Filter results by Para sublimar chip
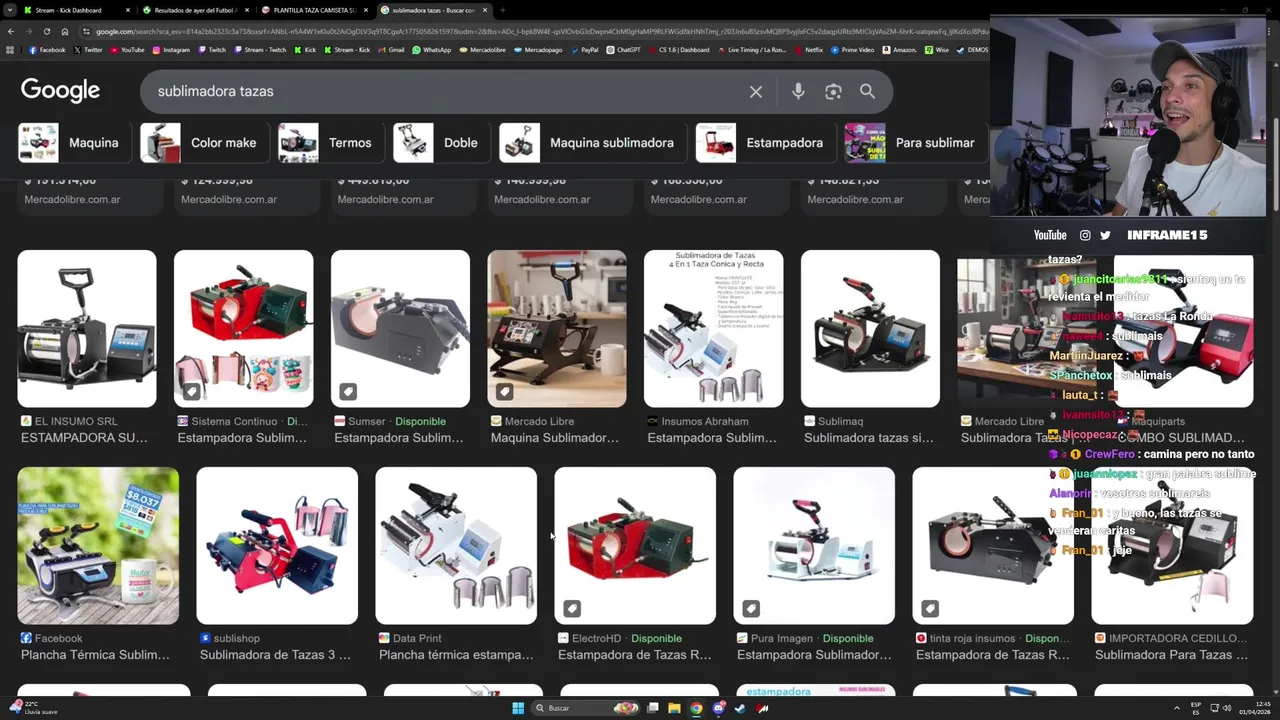This screenshot has height=720, width=1280. [x=915, y=143]
